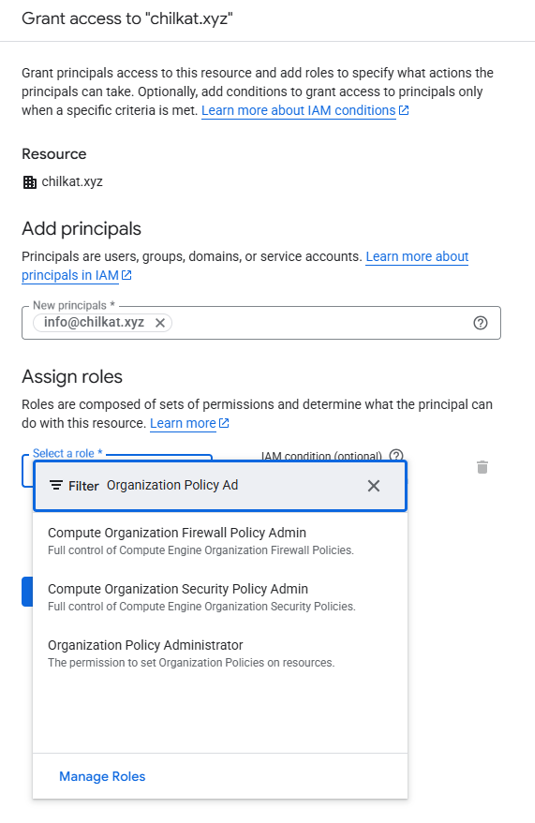Image resolution: width=535 pixels, height=823 pixels.
Task: Open external-link icon after principals in IAM
Action: click(x=127, y=275)
